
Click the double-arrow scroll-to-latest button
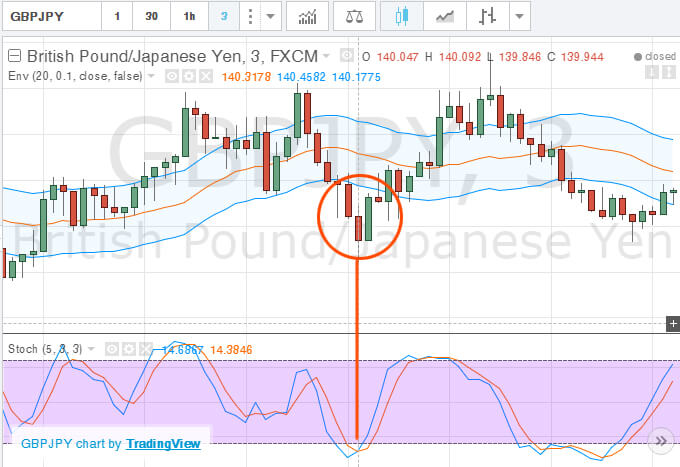coord(661,441)
